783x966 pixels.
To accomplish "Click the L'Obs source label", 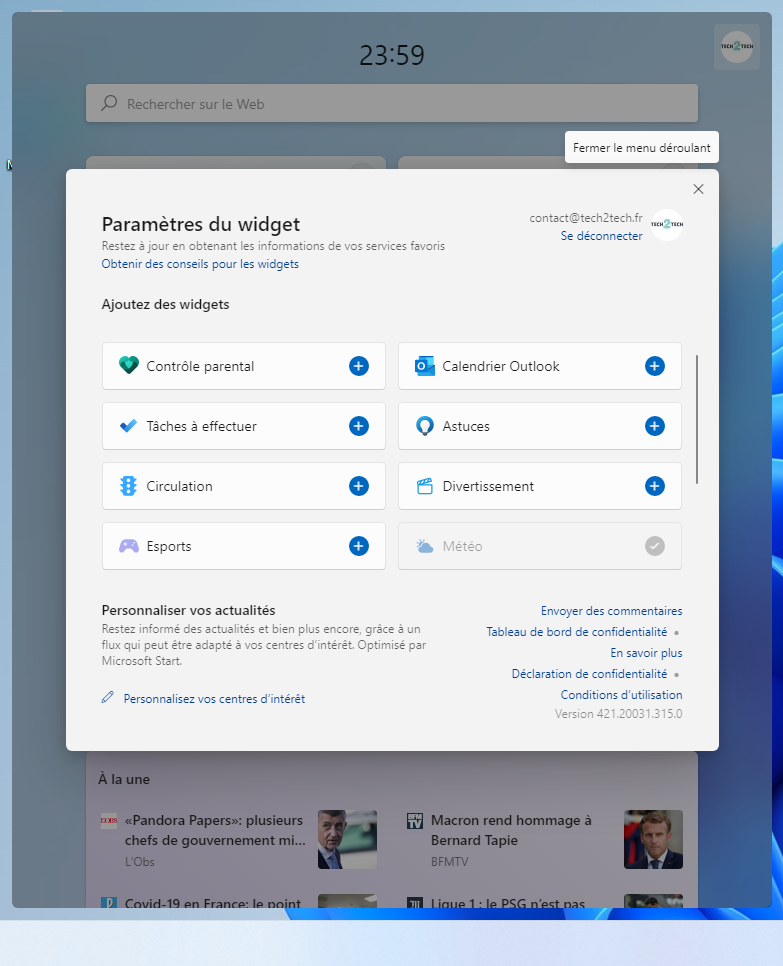I will (x=139, y=861).
